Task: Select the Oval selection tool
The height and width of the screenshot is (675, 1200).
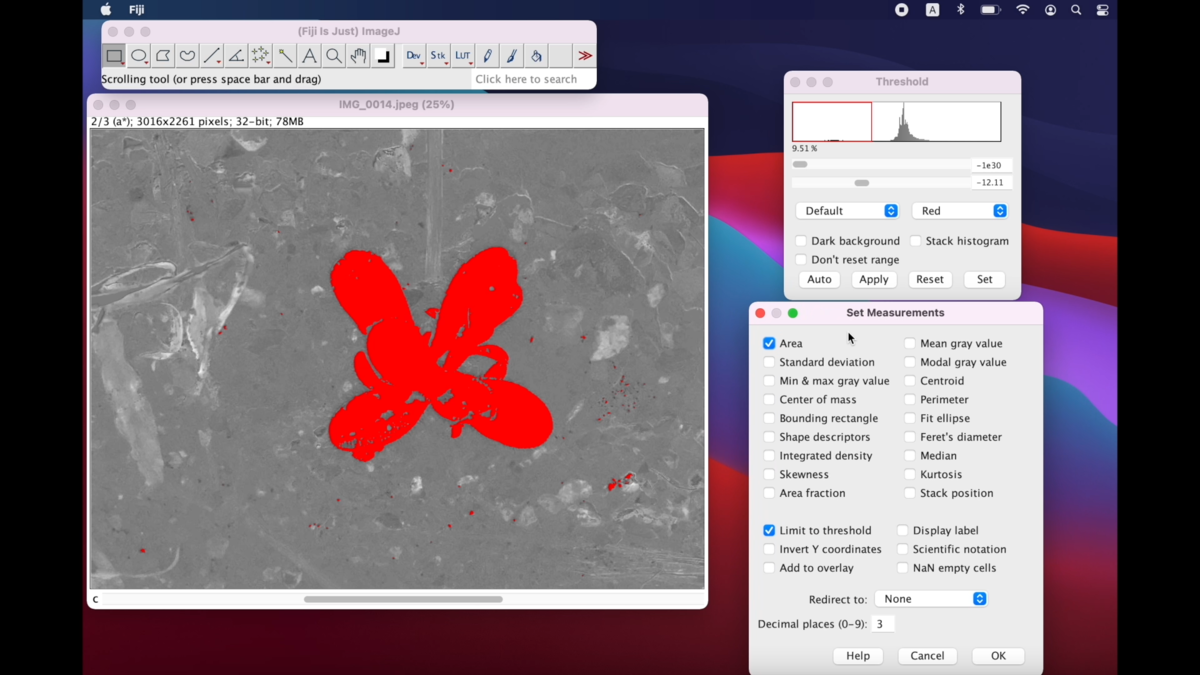Action: tap(139, 56)
